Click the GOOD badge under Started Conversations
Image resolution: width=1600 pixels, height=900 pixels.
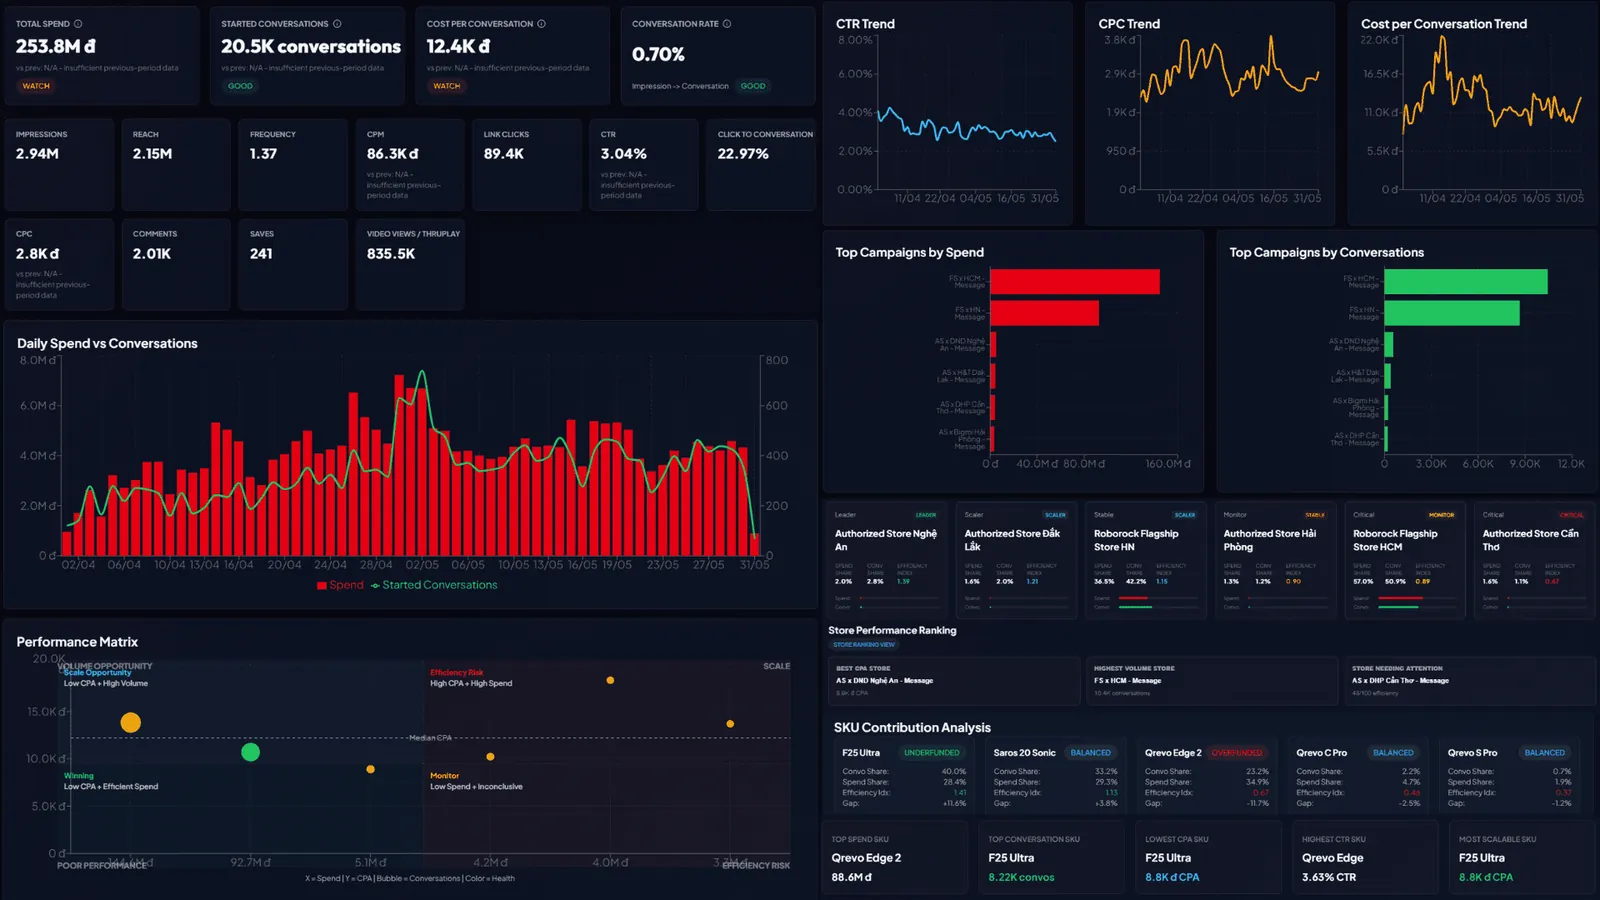pyautogui.click(x=240, y=86)
